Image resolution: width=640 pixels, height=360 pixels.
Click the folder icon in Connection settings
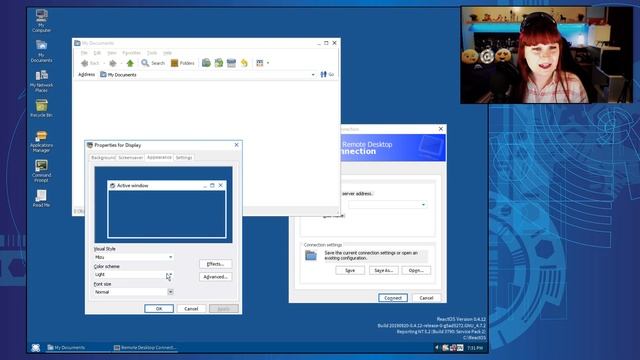[x=311, y=256]
